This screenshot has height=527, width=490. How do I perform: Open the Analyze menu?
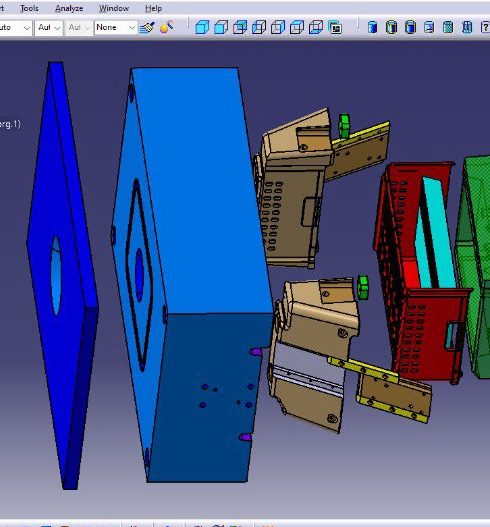(x=69, y=8)
